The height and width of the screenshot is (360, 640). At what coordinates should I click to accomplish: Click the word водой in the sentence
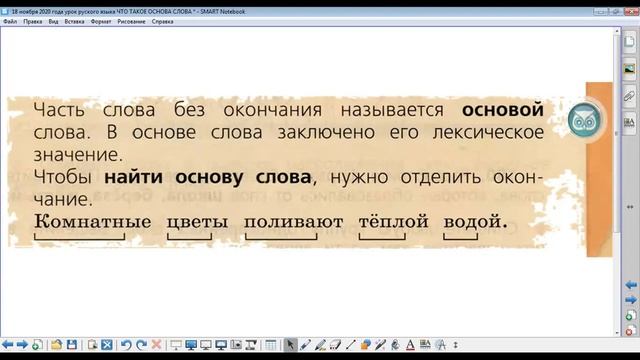coord(472,222)
